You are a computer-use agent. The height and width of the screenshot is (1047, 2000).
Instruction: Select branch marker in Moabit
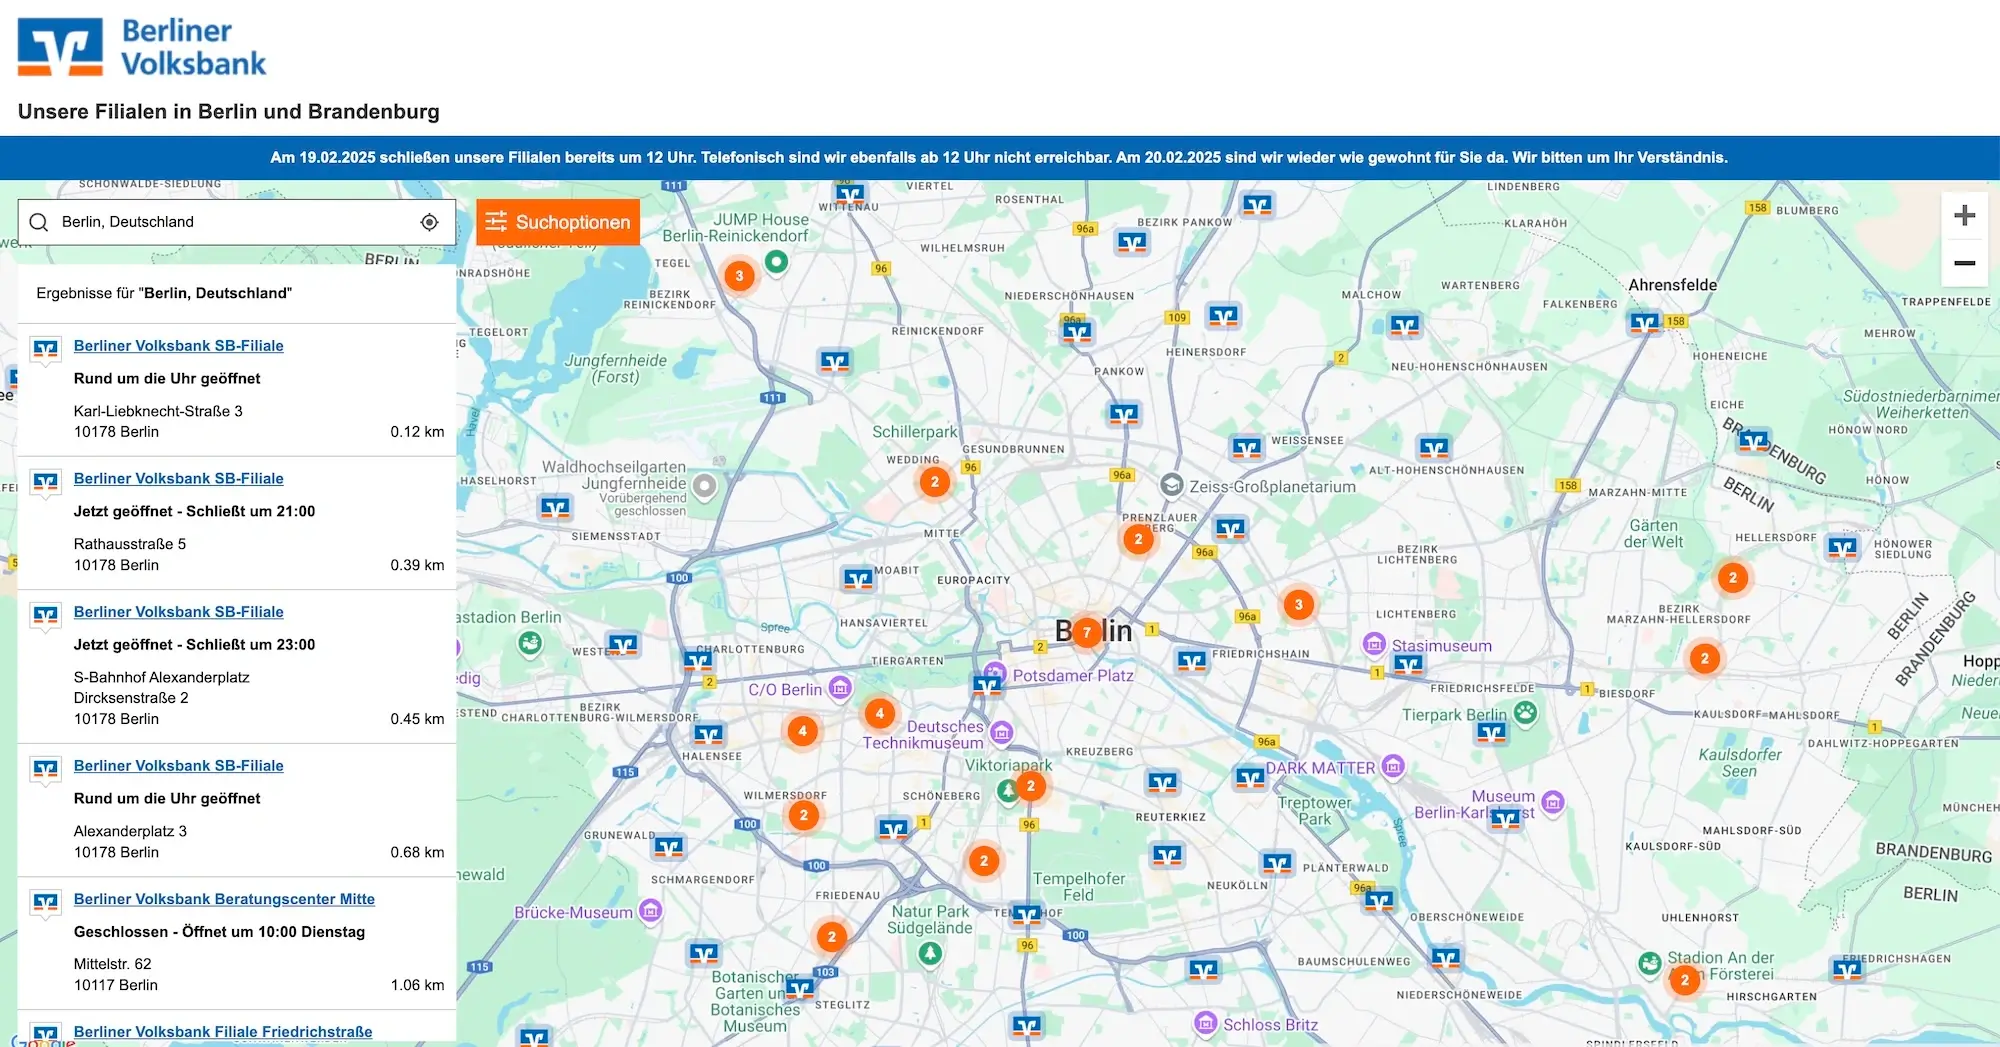[858, 579]
